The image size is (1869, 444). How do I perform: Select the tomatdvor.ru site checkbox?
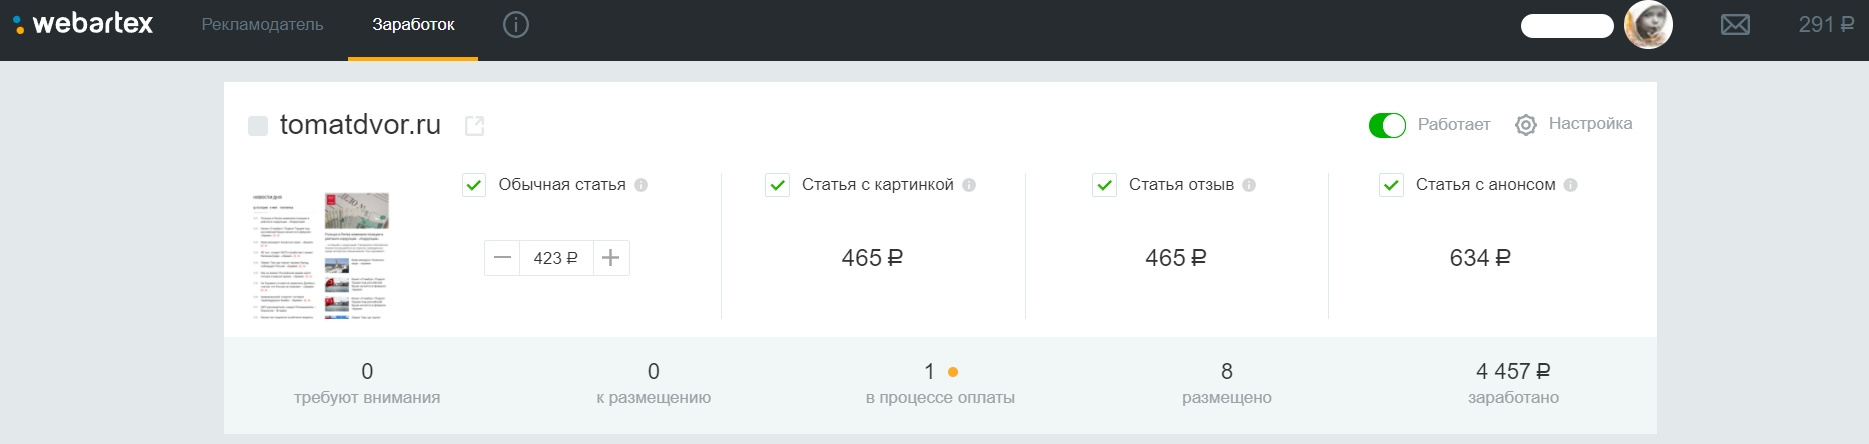[x=258, y=125]
